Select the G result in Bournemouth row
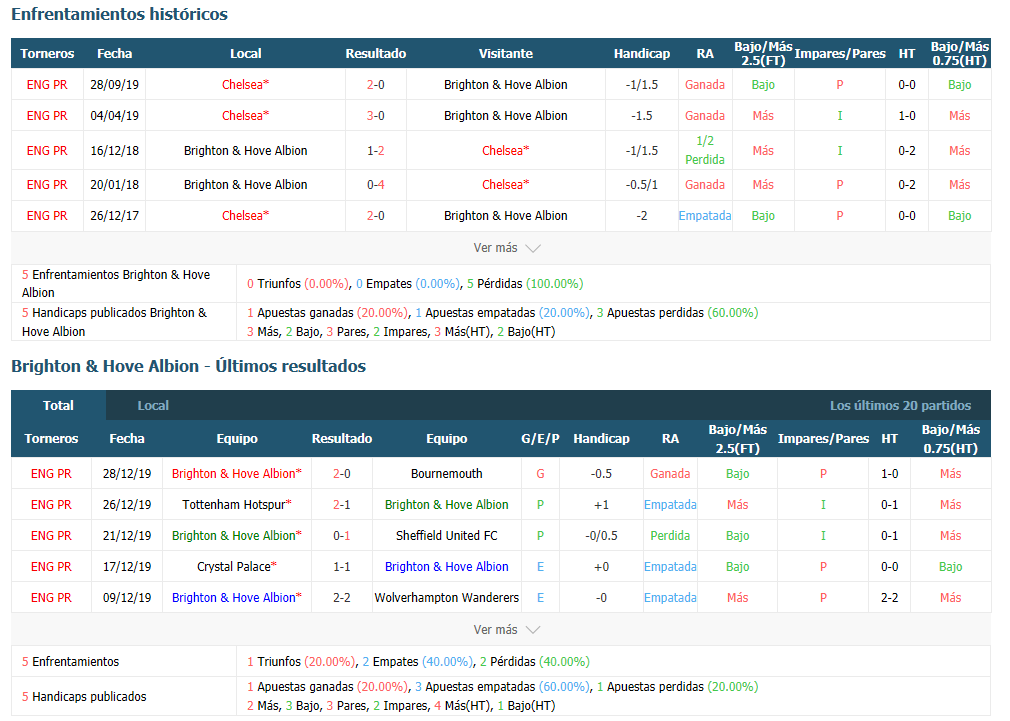 540,474
